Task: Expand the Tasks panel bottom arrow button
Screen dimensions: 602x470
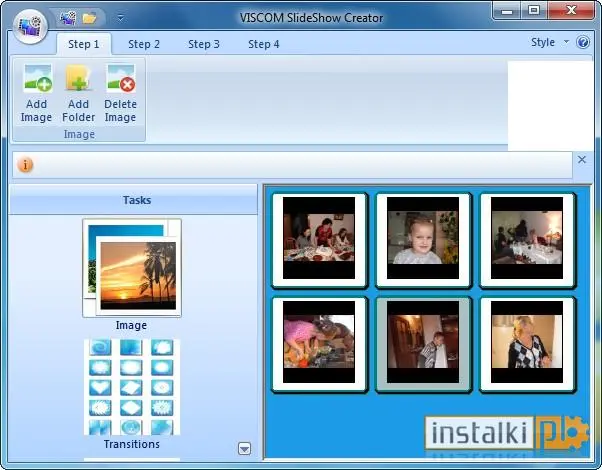Action: 245,448
